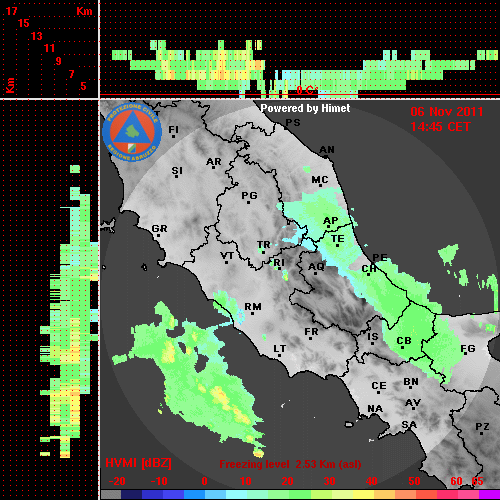Click the SA city label
The height and width of the screenshot is (500, 500).
[409, 425]
